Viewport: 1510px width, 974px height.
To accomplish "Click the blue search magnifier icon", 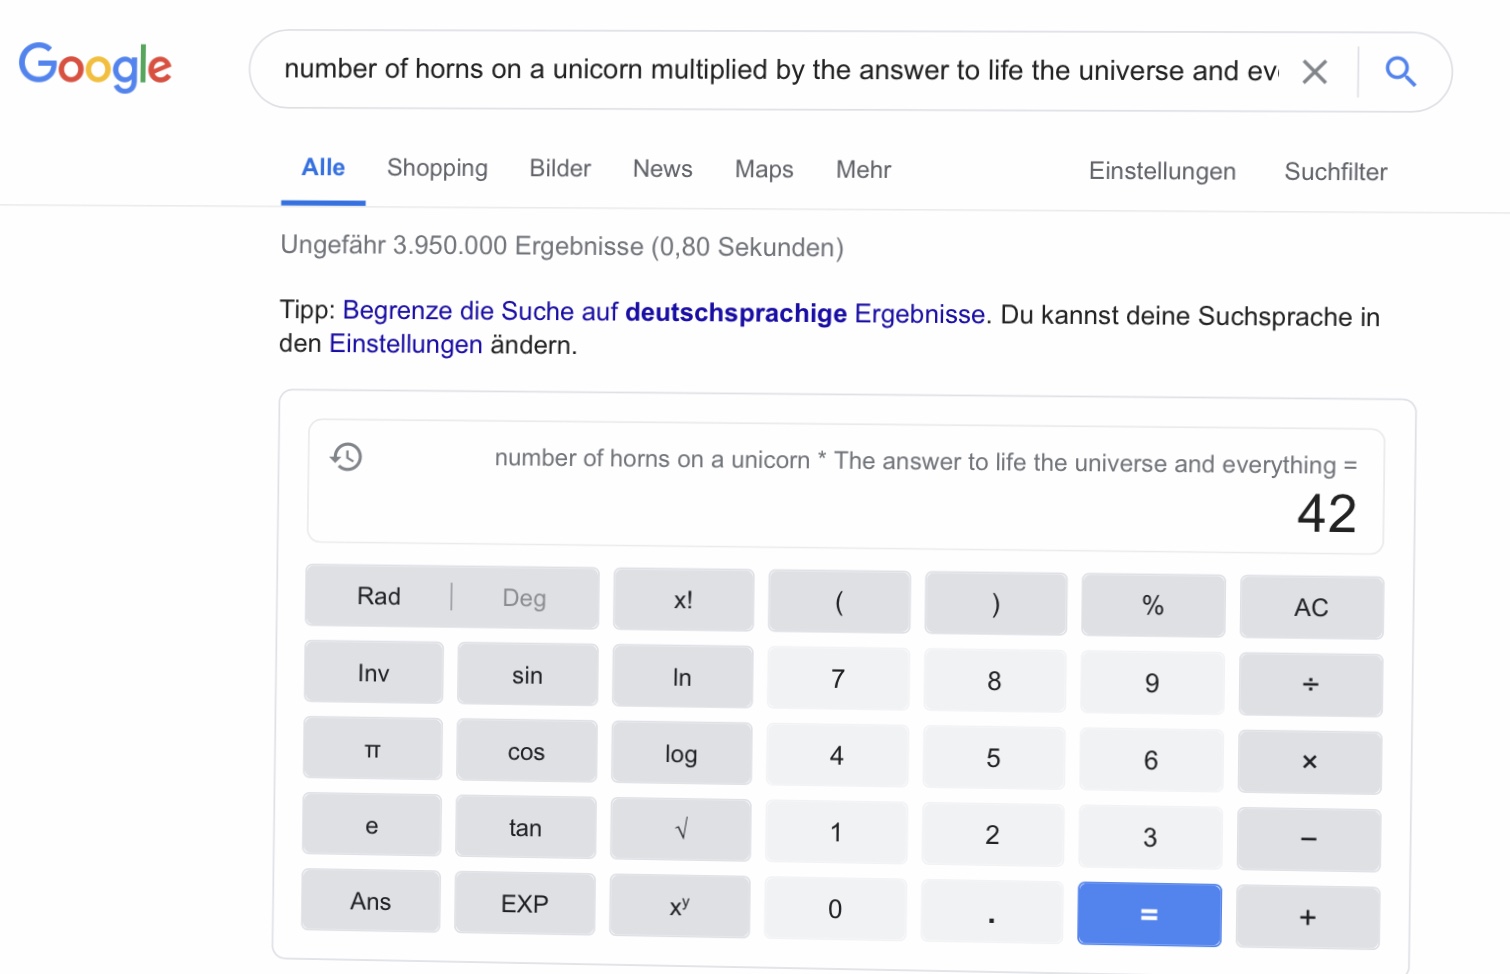I will (1400, 71).
